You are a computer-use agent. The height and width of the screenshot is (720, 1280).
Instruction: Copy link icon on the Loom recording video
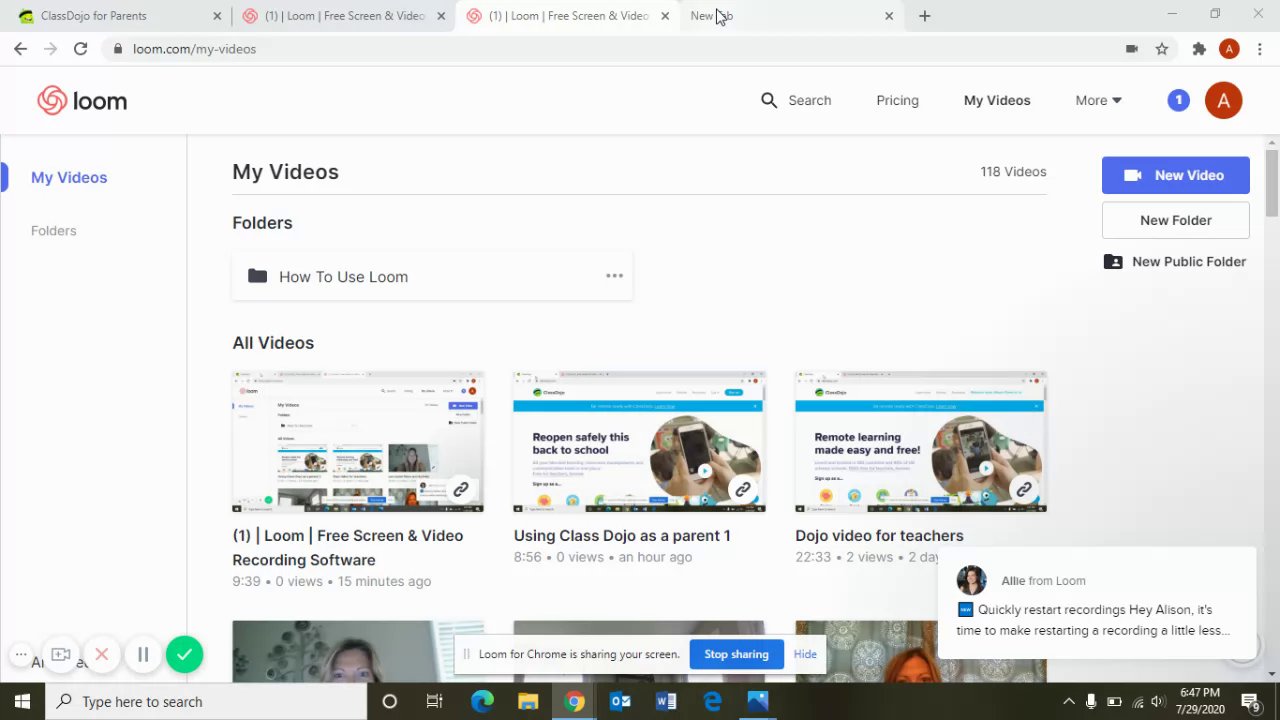coord(461,490)
